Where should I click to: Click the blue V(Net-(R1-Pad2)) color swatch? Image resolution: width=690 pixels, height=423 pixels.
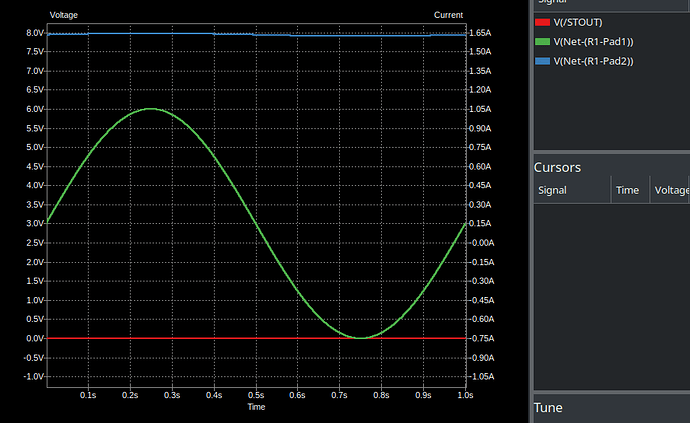pyautogui.click(x=542, y=61)
